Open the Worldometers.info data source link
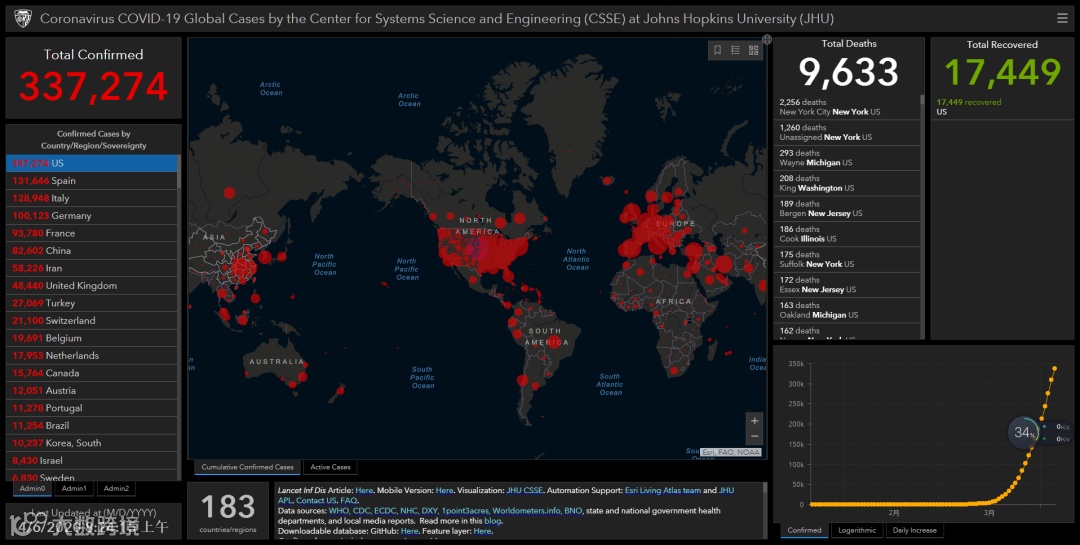The image size is (1080, 545). pyautogui.click(x=526, y=511)
